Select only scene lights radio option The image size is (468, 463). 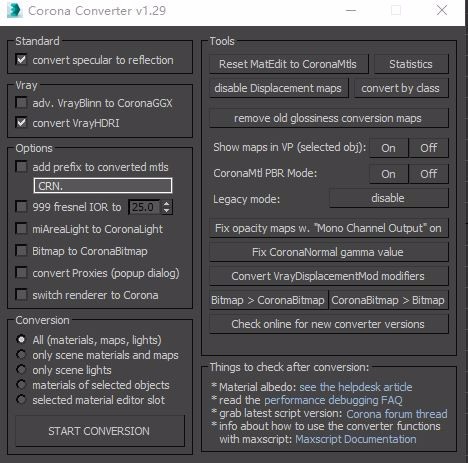point(21,370)
